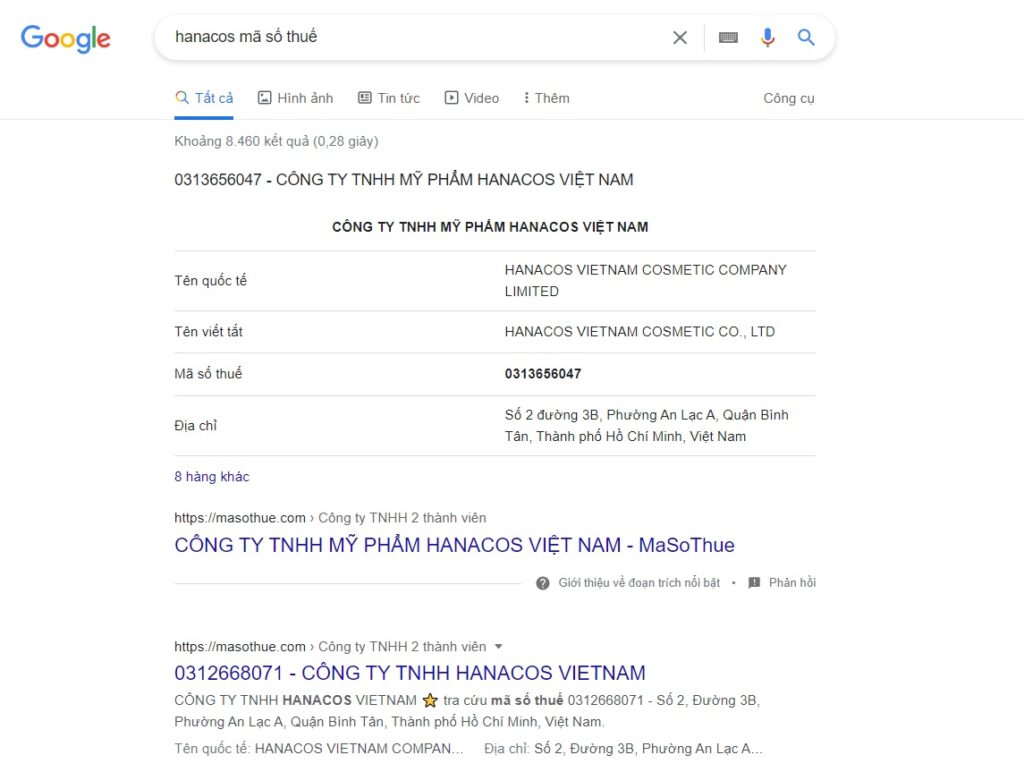Viewport: 1024px width, 772px height.
Task: Open the Video results tab
Action: [471, 98]
